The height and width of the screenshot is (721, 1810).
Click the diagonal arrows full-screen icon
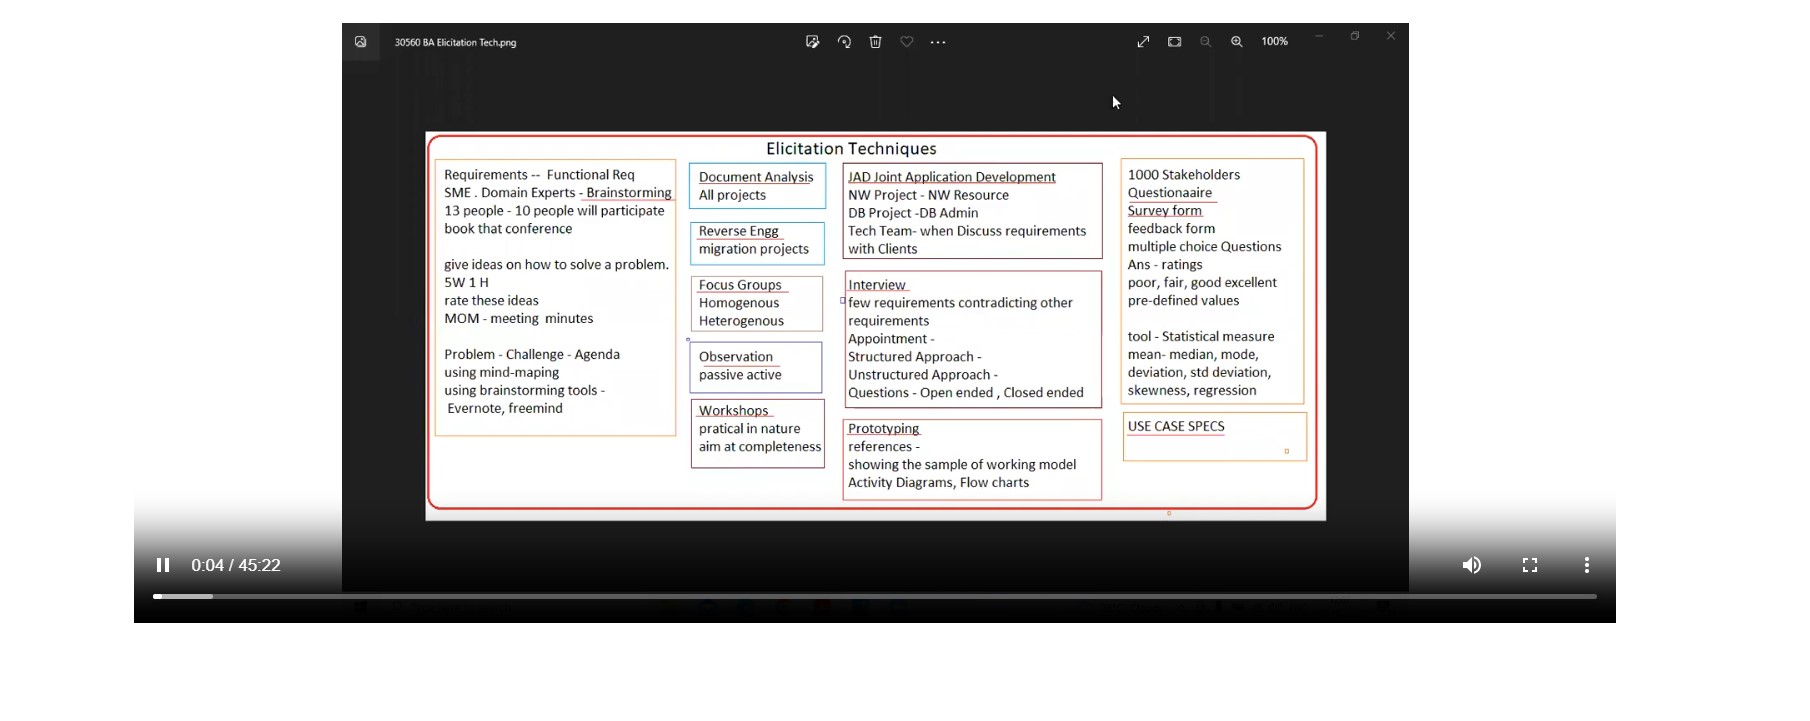1143,42
